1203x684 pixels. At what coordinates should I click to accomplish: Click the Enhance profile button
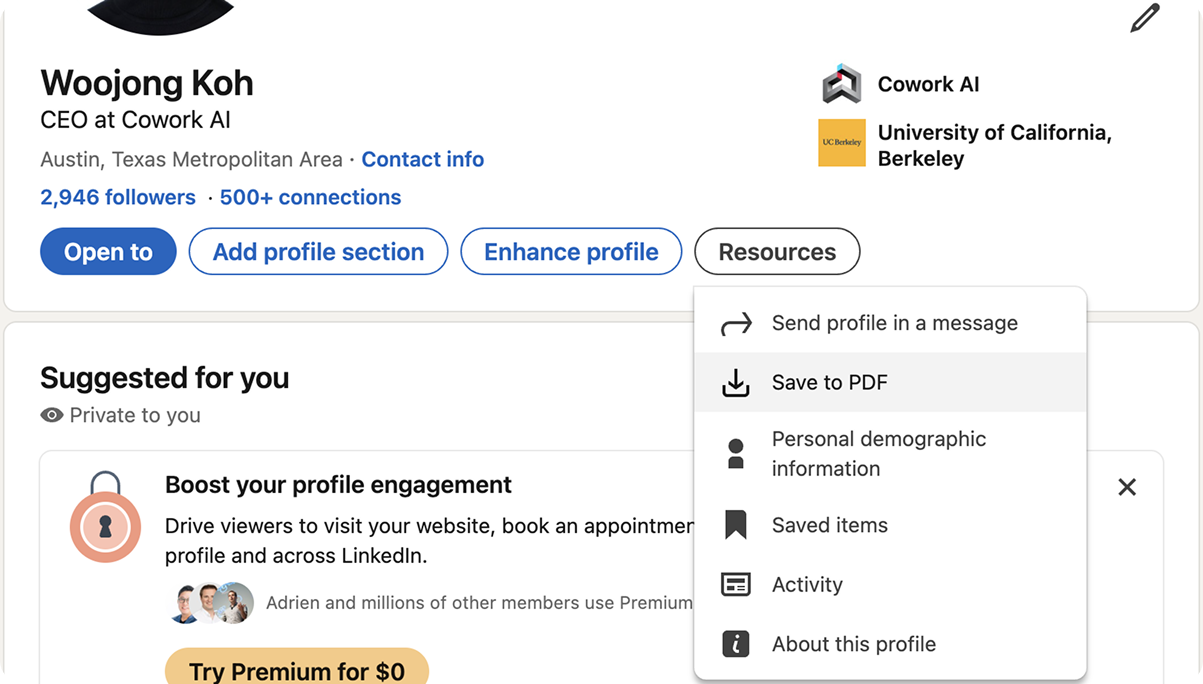(x=571, y=252)
